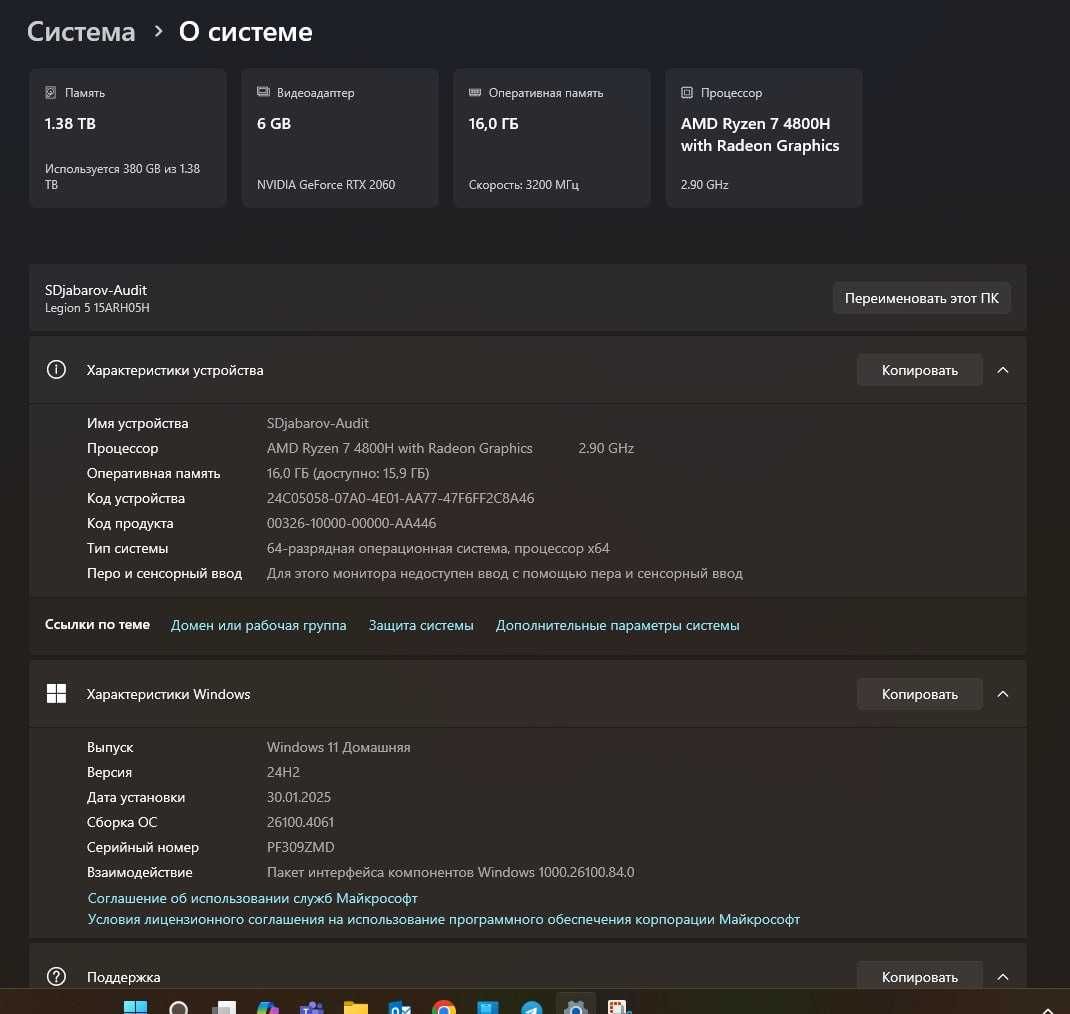1070x1014 pixels.
Task: Click the info icon beside Характеристики устройства
Action: tap(56, 370)
